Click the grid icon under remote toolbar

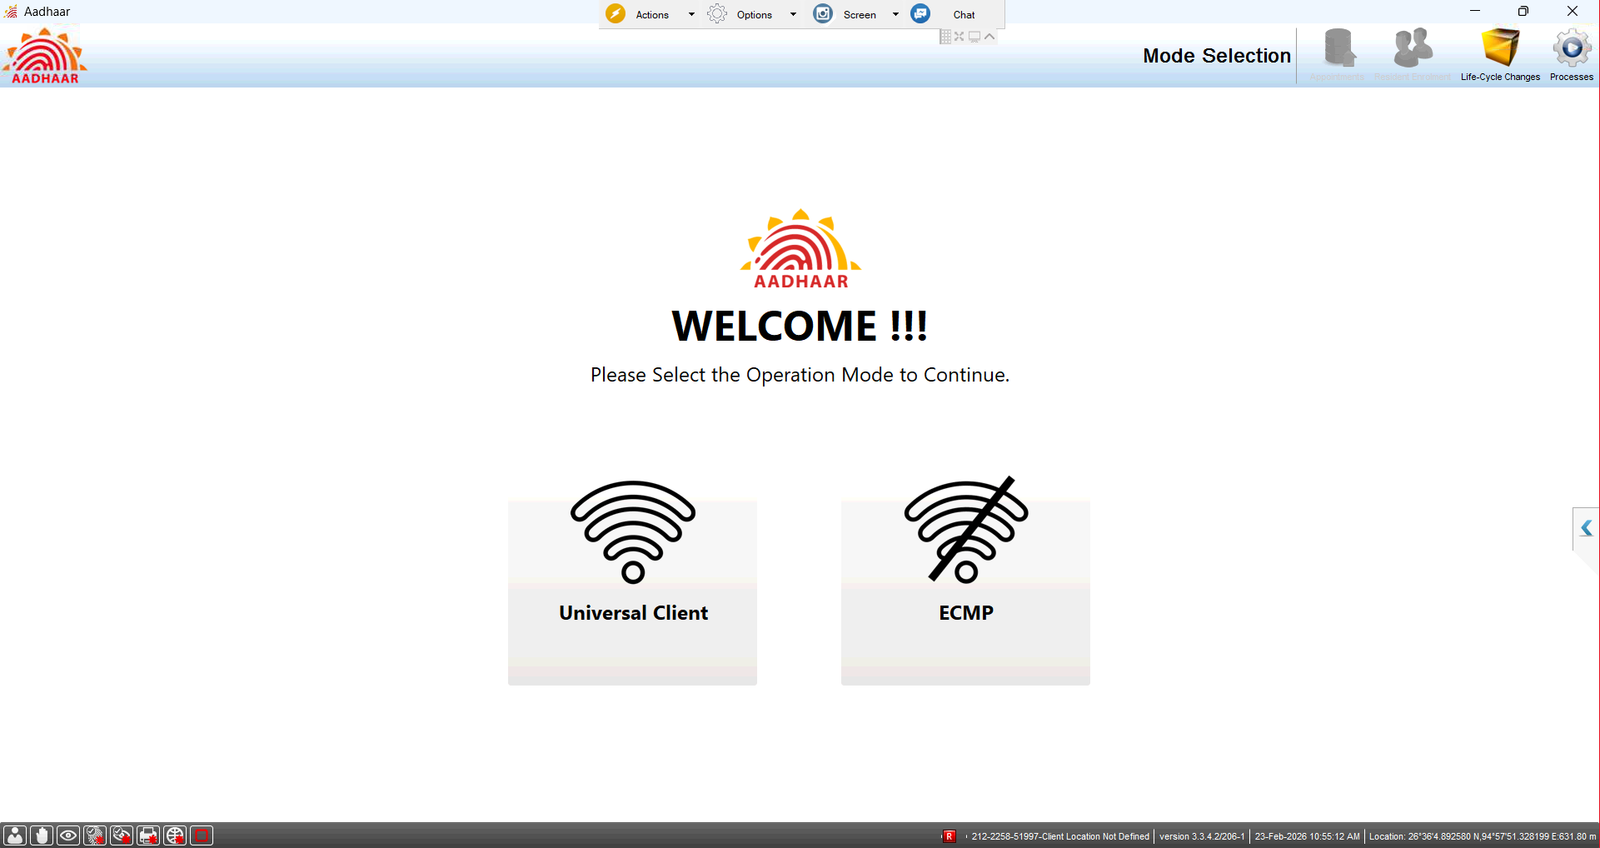tap(945, 37)
